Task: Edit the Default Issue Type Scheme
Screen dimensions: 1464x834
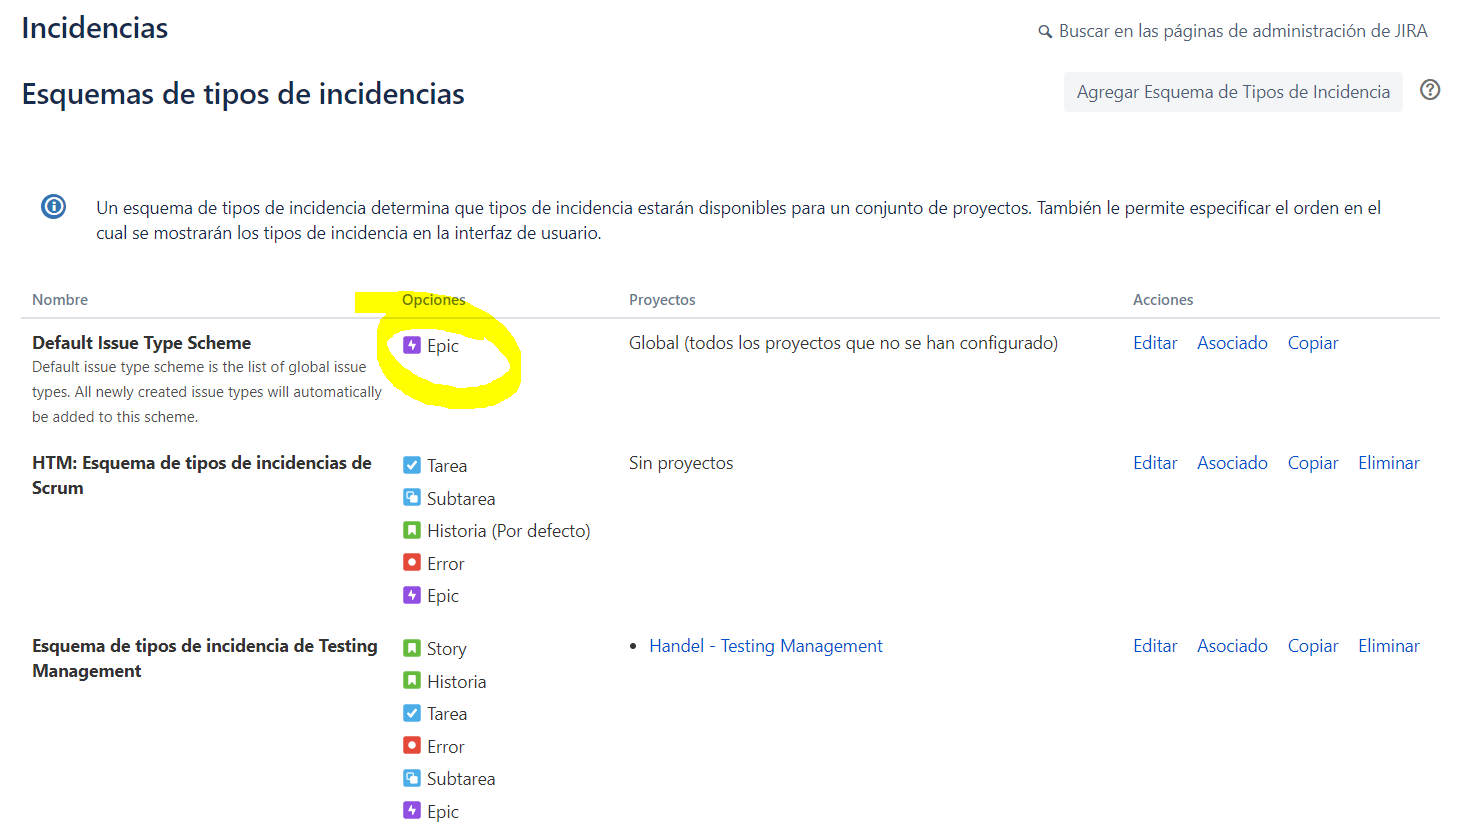Action: pyautogui.click(x=1155, y=343)
